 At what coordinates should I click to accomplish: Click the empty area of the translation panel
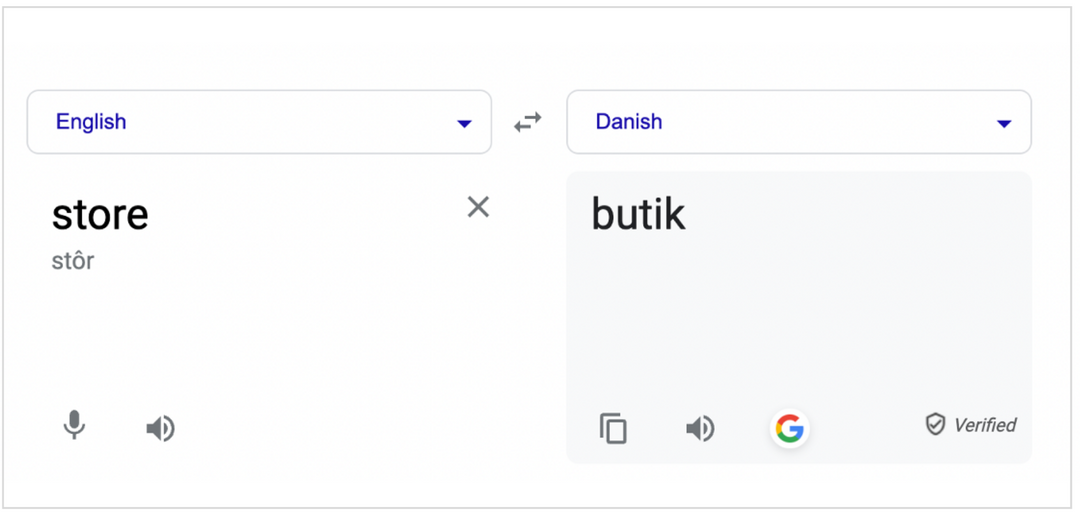pos(800,320)
